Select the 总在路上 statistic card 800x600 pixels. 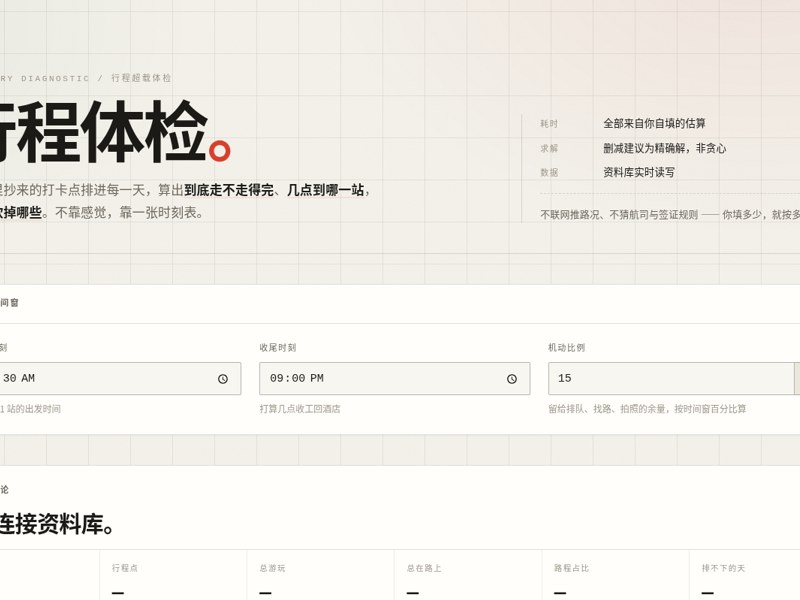tap(468, 575)
